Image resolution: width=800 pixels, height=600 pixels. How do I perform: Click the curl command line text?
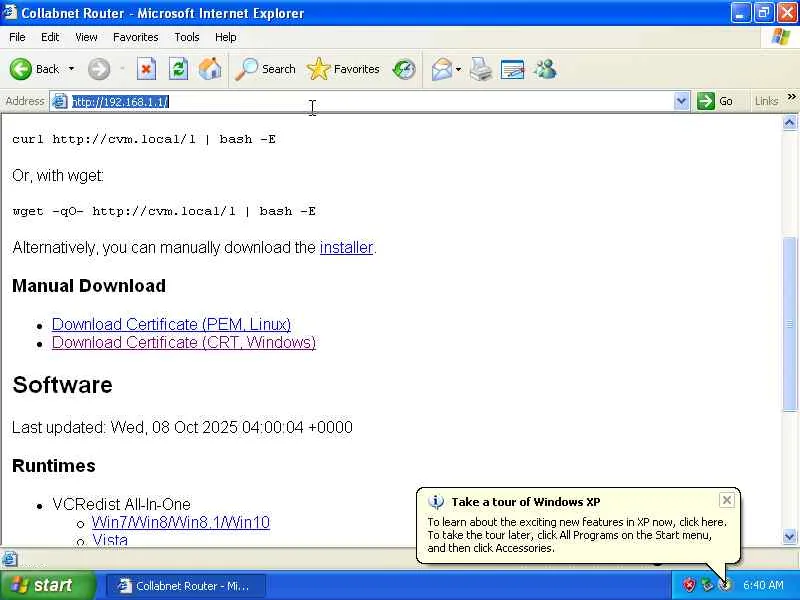144,139
